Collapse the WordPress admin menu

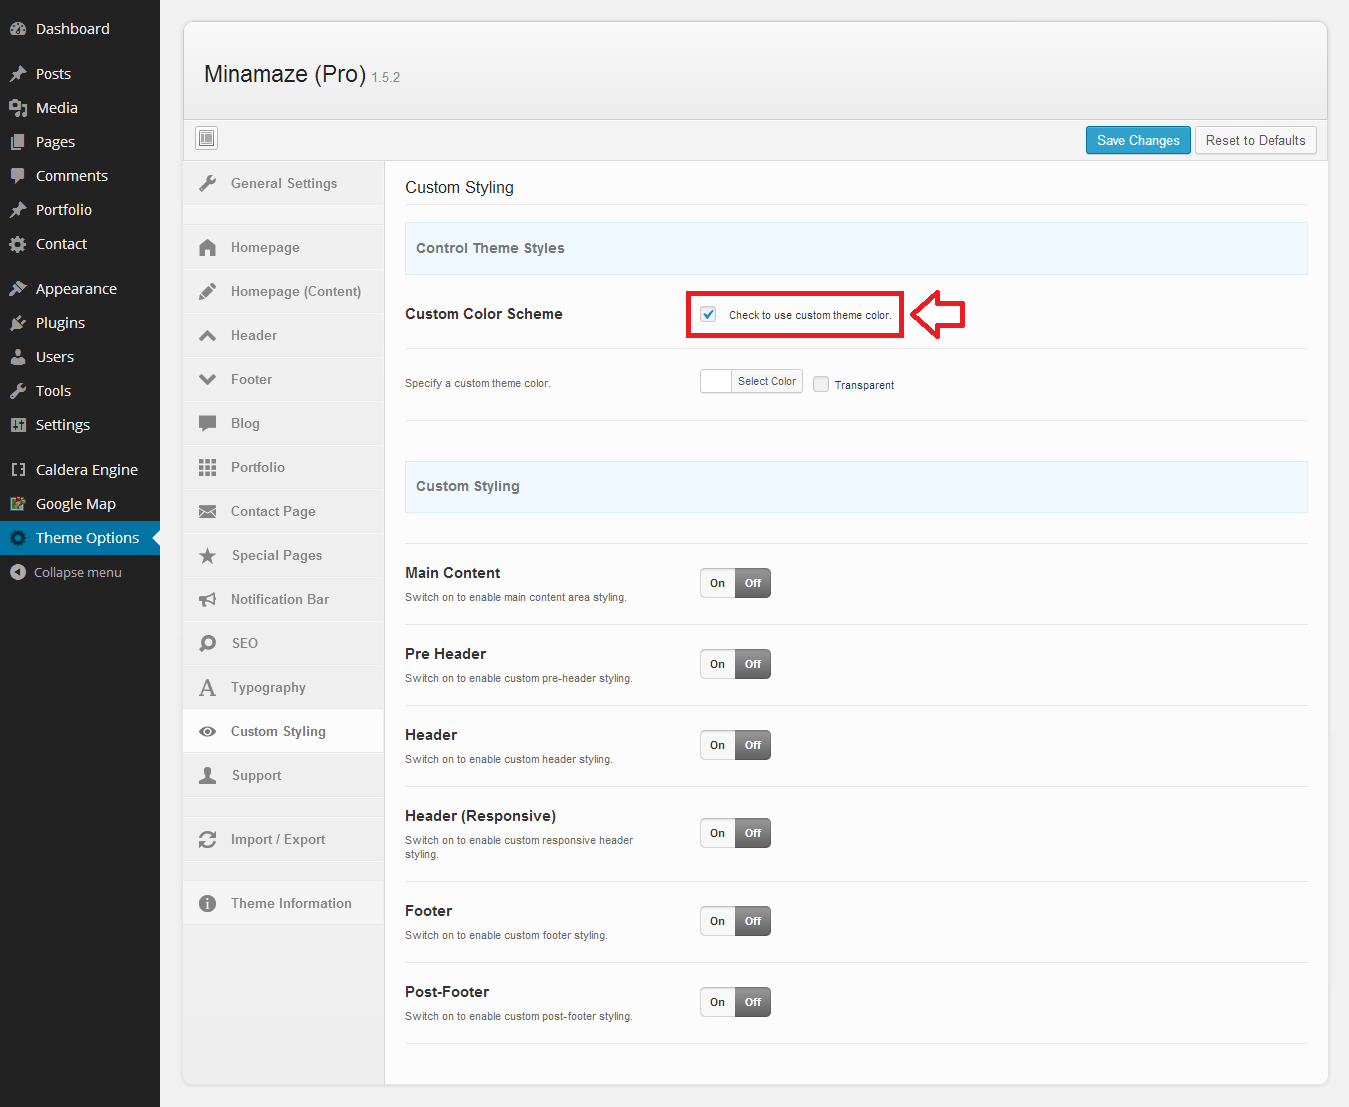(x=66, y=572)
